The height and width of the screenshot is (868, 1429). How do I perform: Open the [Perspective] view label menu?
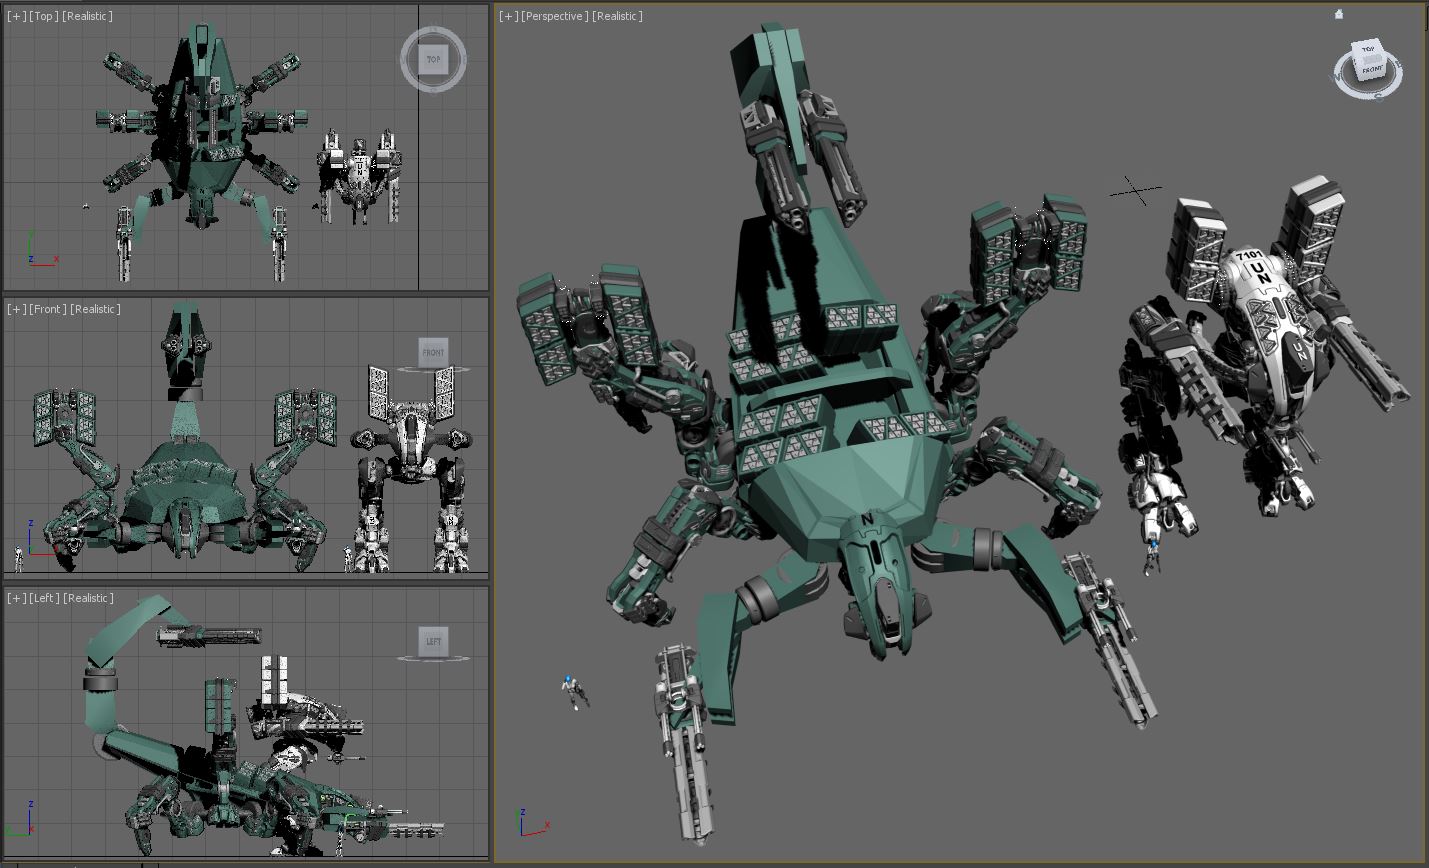pyautogui.click(x=554, y=16)
